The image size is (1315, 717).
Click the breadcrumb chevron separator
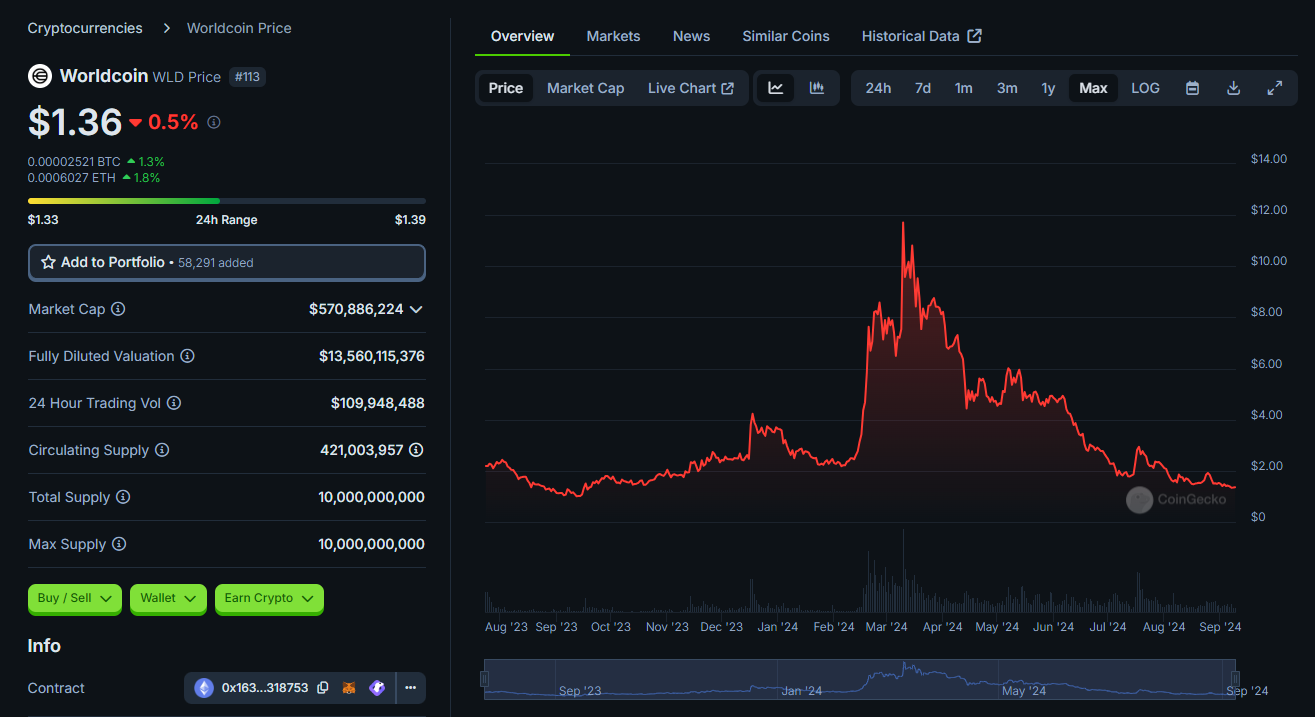pos(165,28)
